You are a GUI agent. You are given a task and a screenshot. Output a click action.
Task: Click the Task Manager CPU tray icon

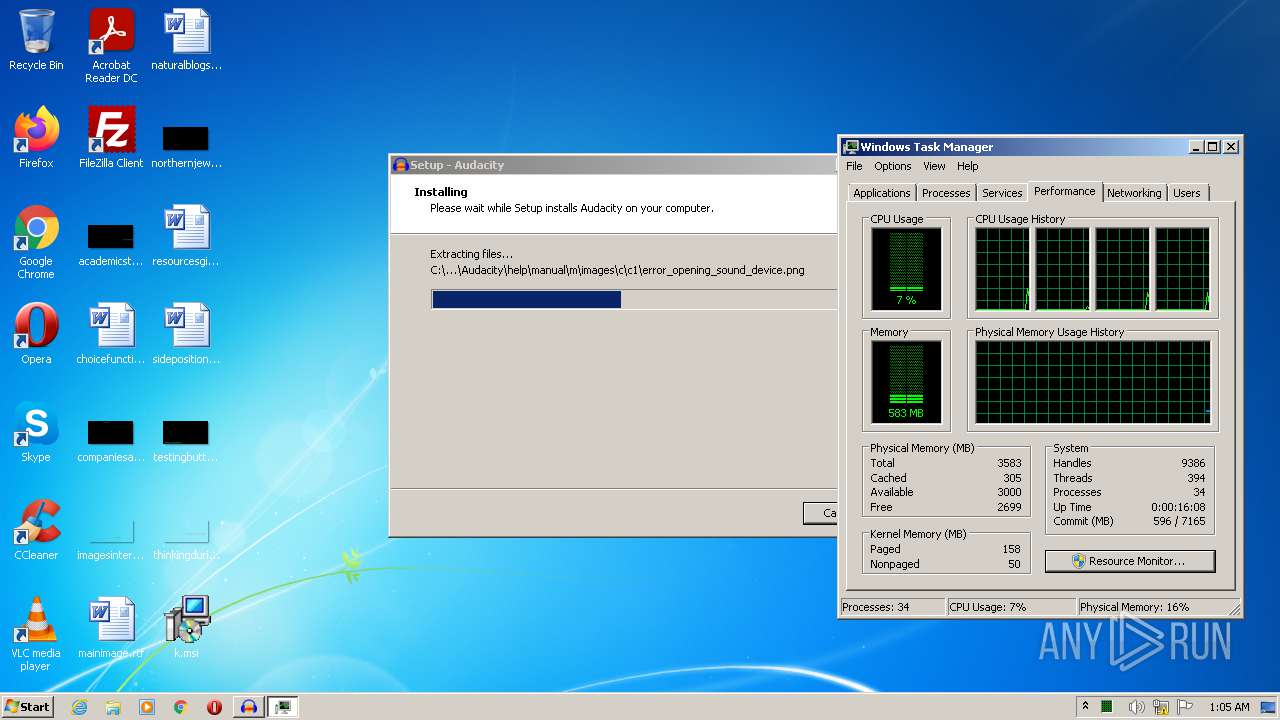[x=1108, y=707]
